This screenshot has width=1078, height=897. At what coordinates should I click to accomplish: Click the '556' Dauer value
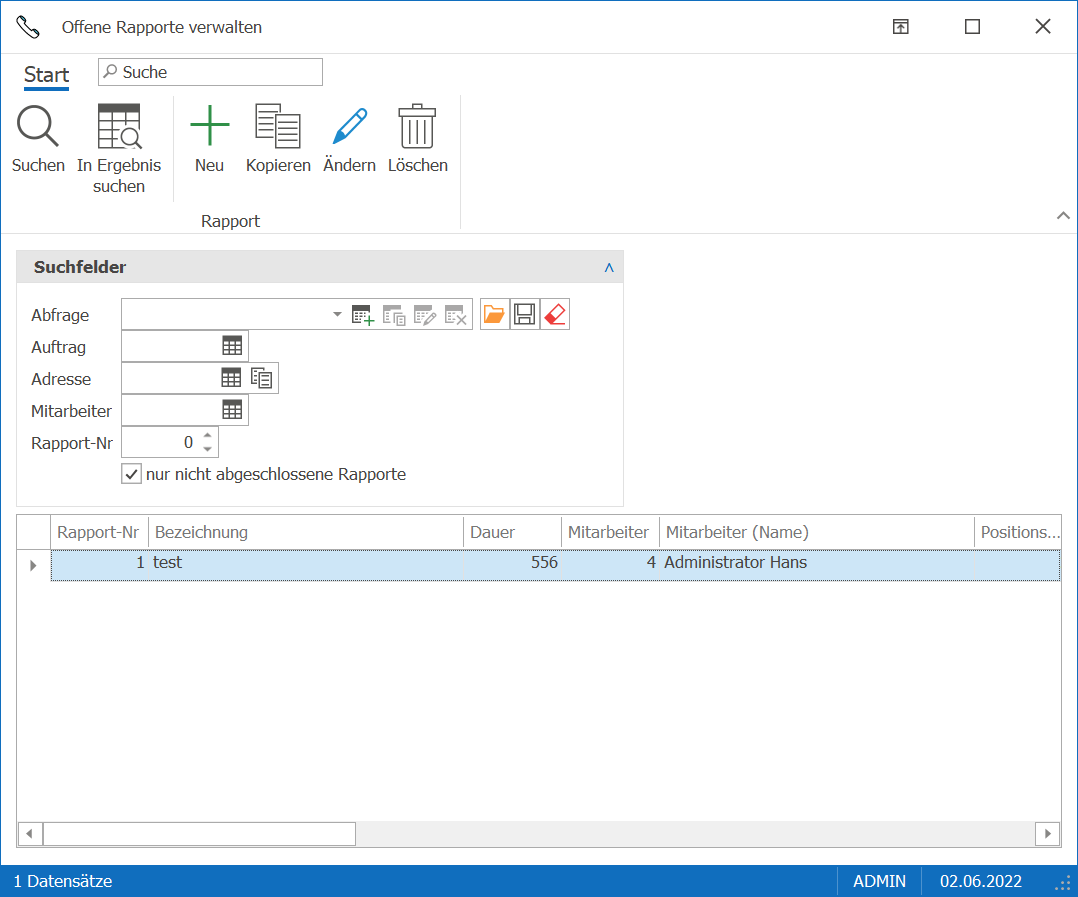click(x=544, y=563)
